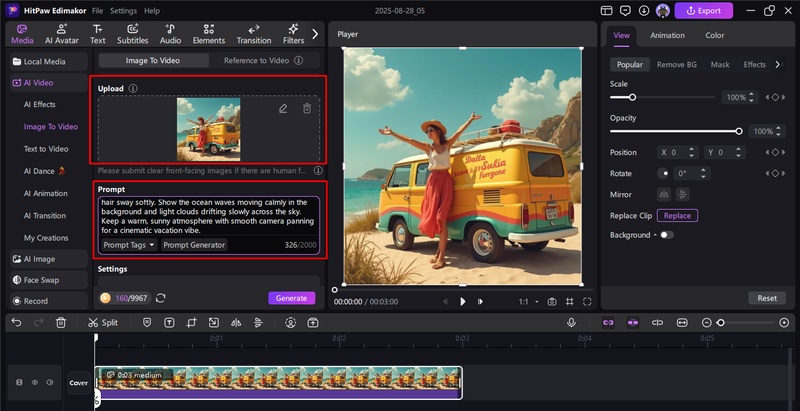Click the uploaded beach van thumbnail
This screenshot has width=800, height=411.
tap(209, 130)
